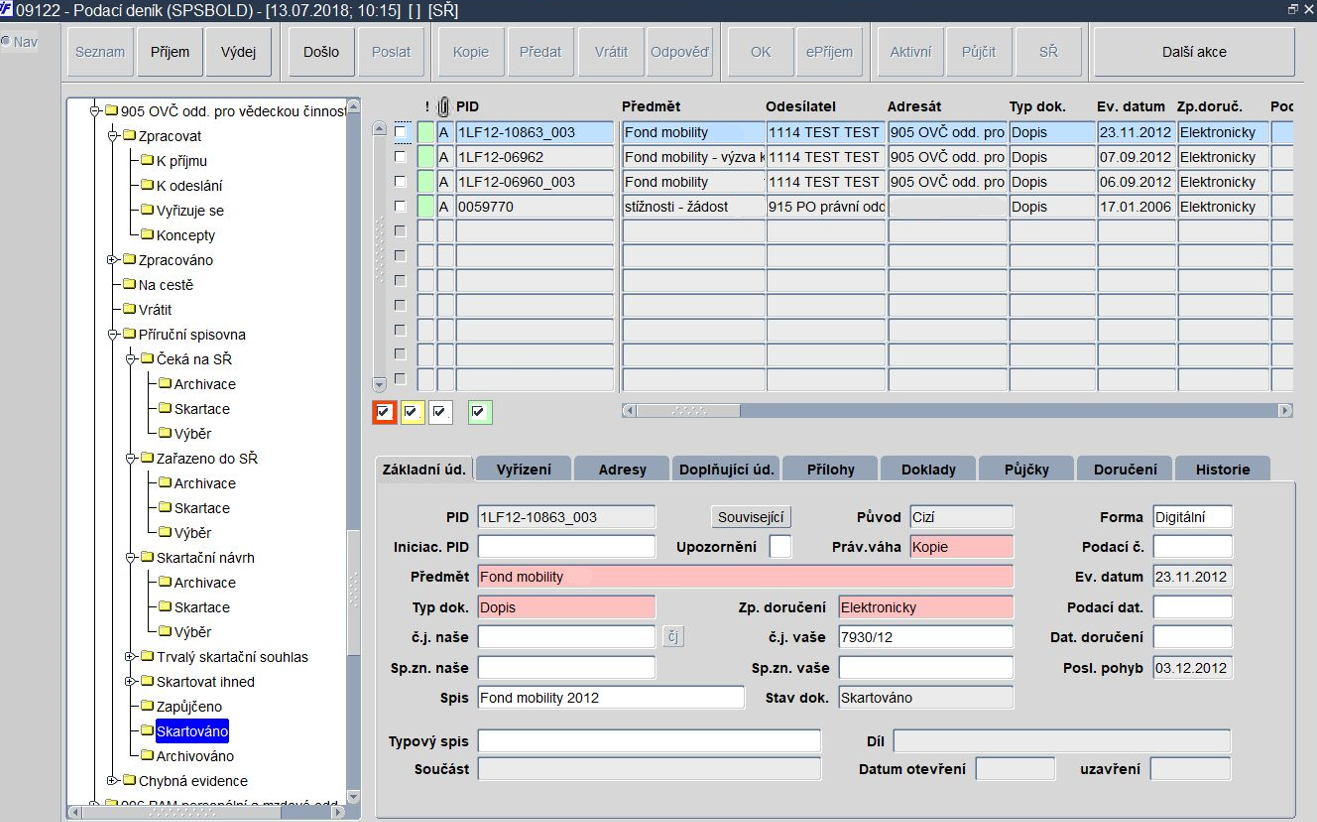This screenshot has height=822, width=1317.
Task: Toggle the yellow color filter checkbox
Action: (412, 412)
